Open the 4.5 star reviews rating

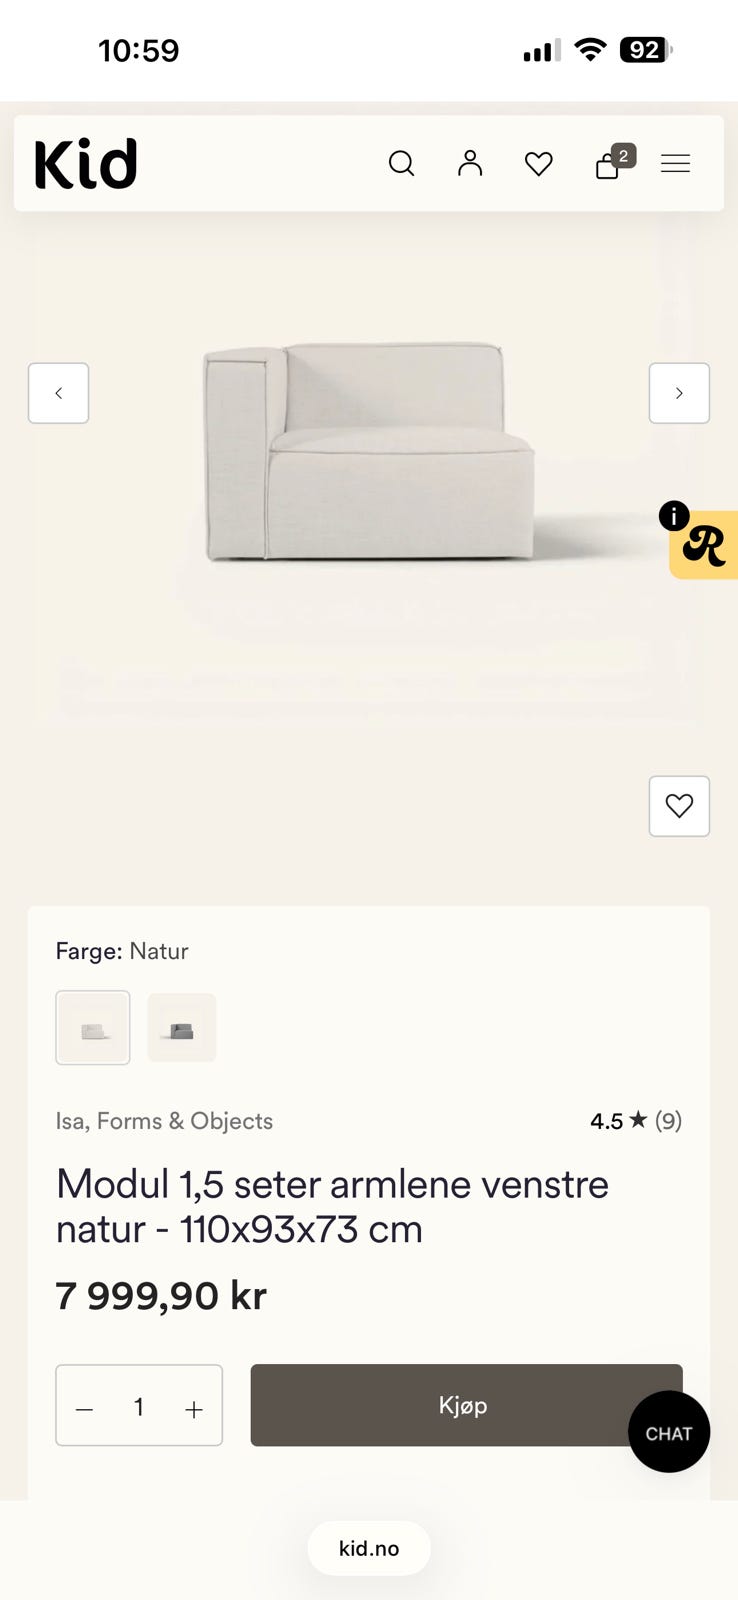tap(636, 1121)
